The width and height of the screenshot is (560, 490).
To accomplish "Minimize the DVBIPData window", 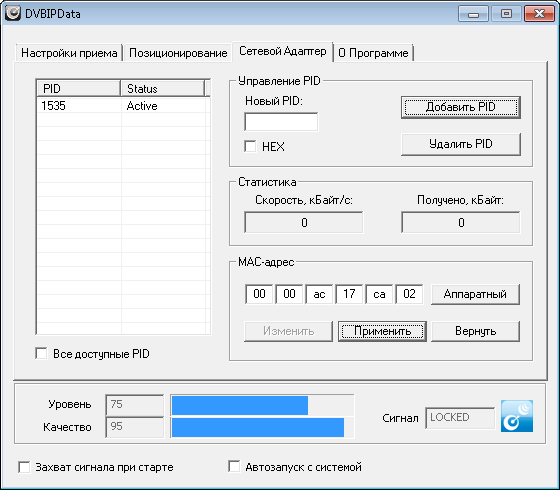I will click(x=474, y=14).
